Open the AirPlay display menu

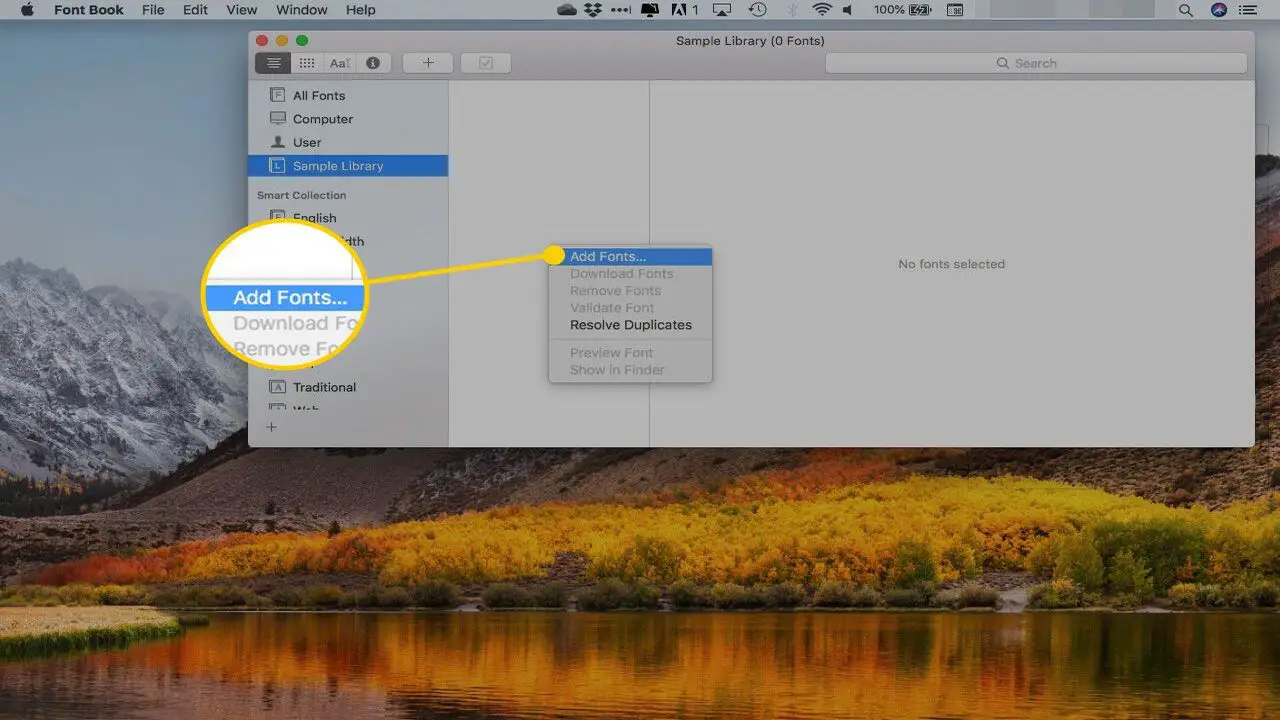[x=722, y=10]
